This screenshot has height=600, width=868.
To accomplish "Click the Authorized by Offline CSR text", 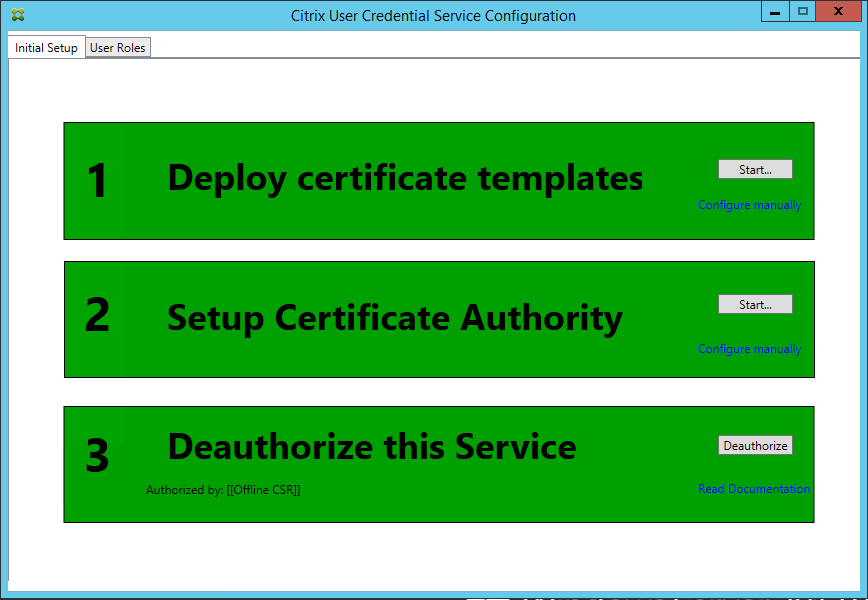I will [223, 490].
